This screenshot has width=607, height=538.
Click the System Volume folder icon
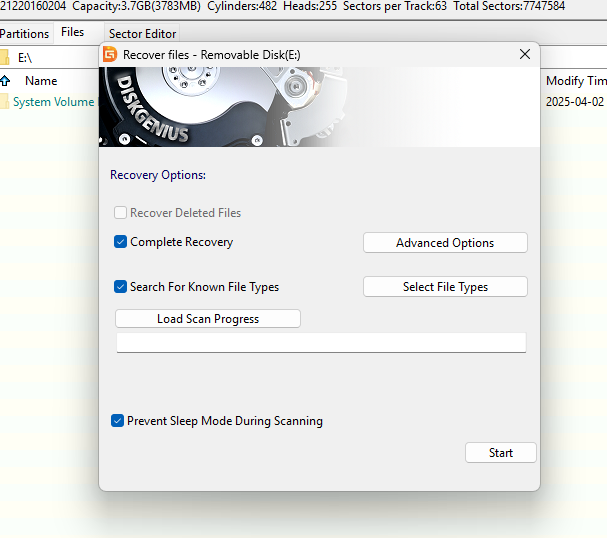coord(4,101)
